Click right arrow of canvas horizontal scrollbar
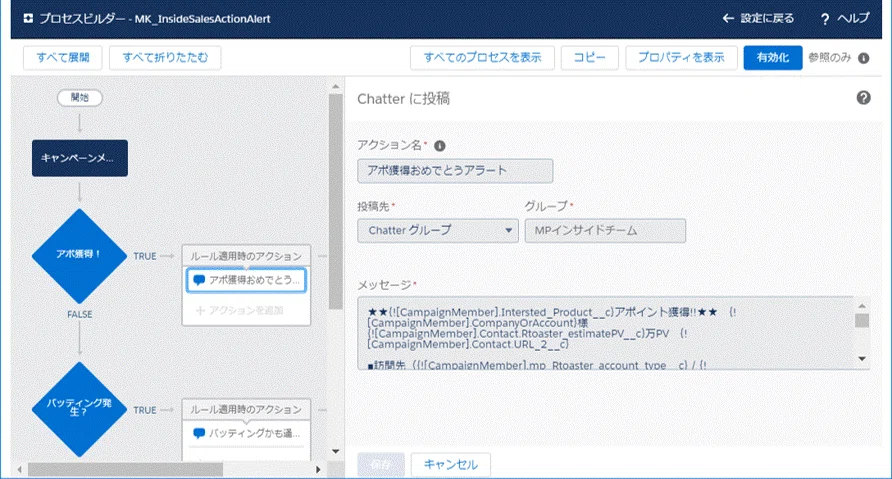Viewport: 892px width, 479px height. tap(318, 469)
